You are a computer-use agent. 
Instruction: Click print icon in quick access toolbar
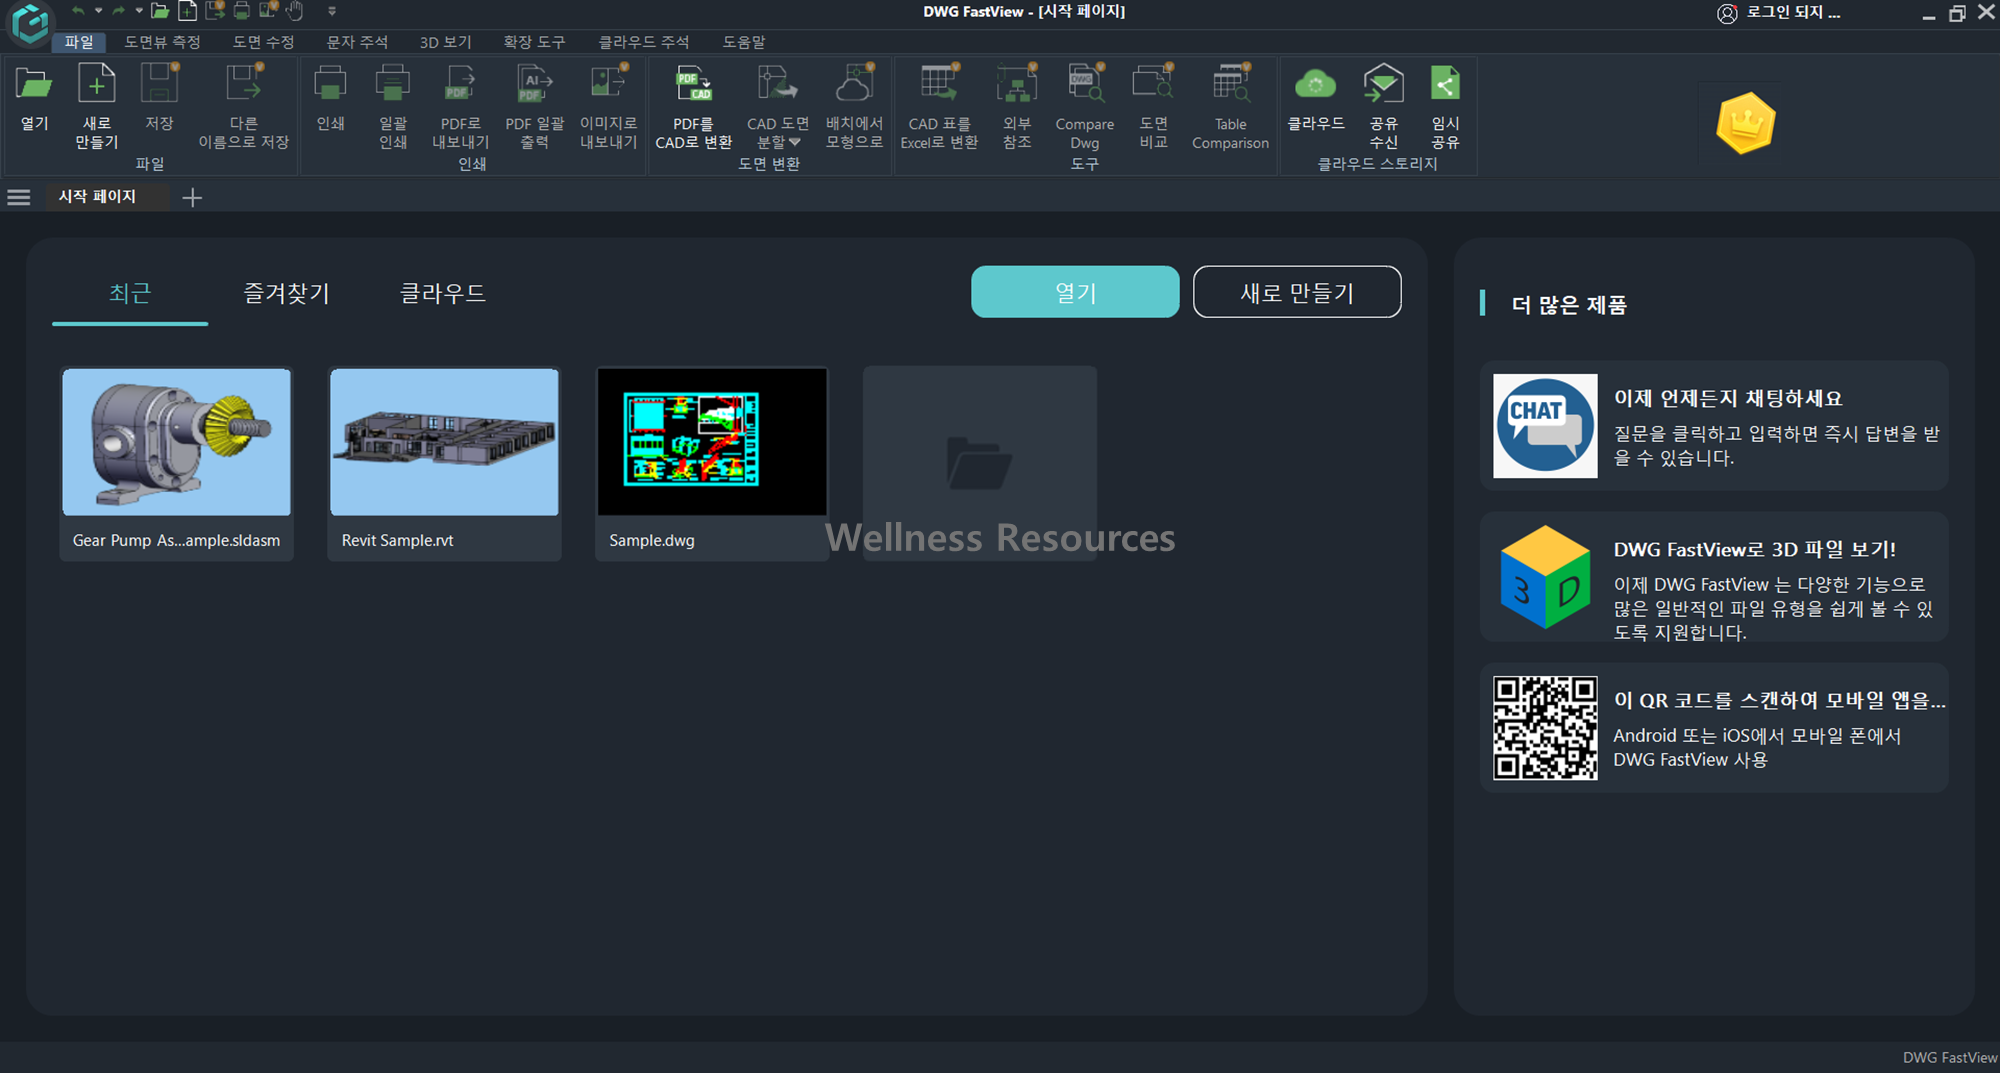241,11
